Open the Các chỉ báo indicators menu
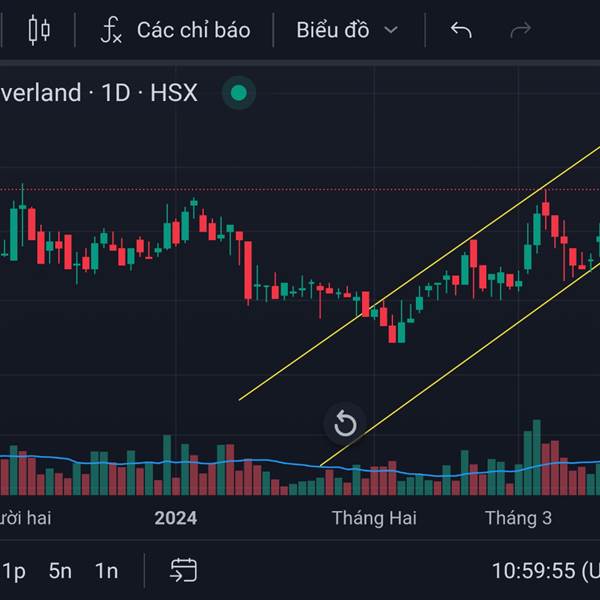 (192, 30)
